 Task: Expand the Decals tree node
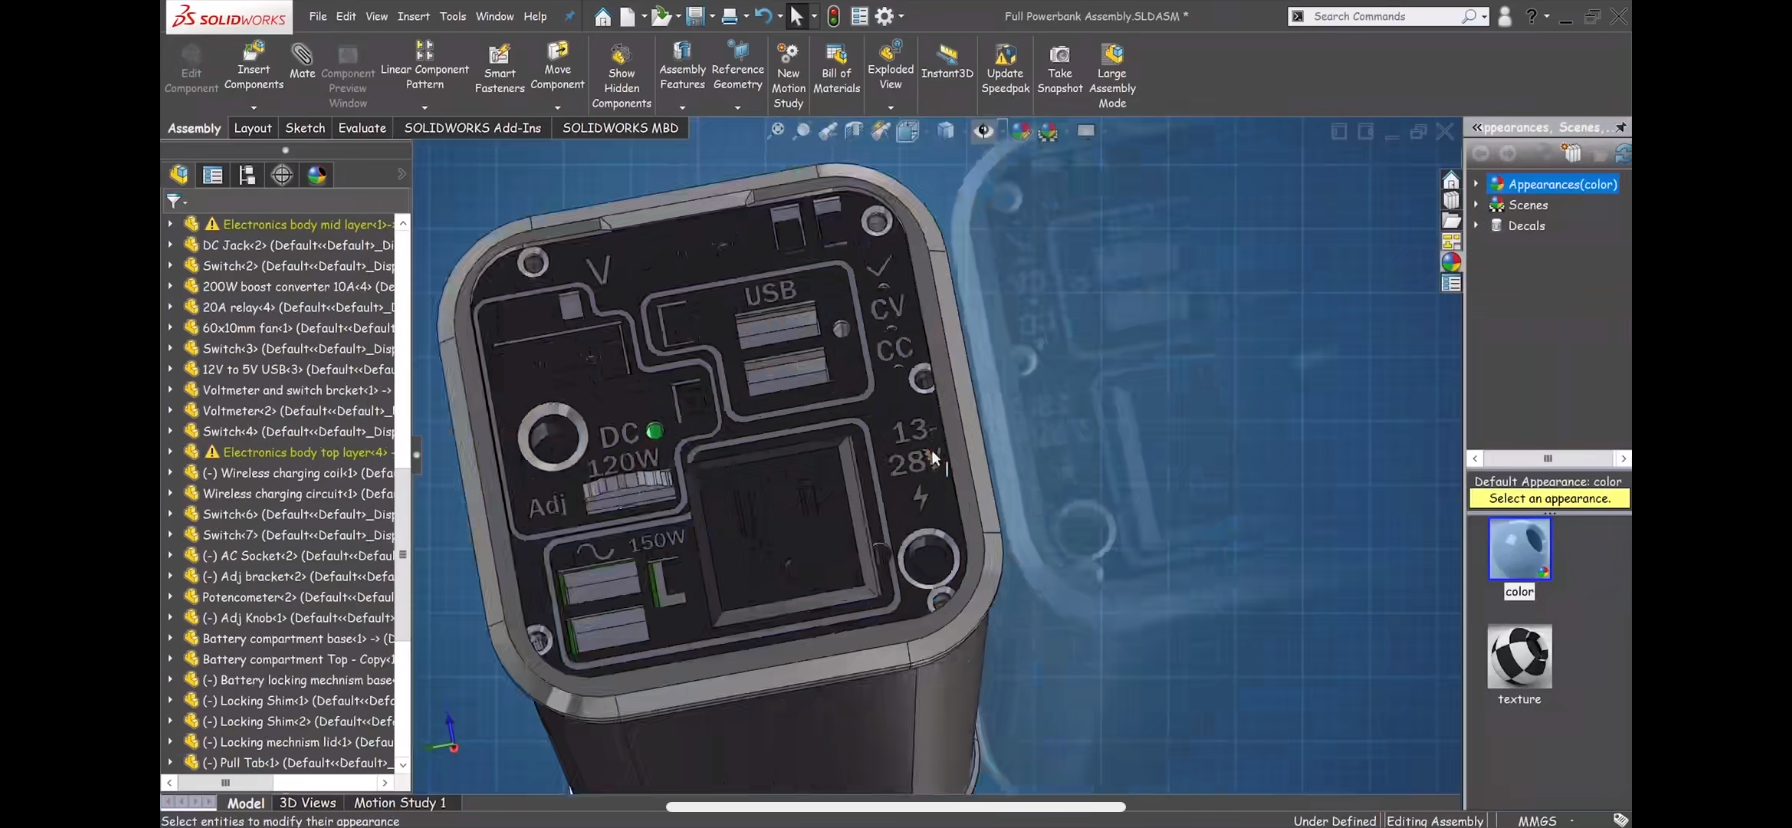coord(1476,226)
